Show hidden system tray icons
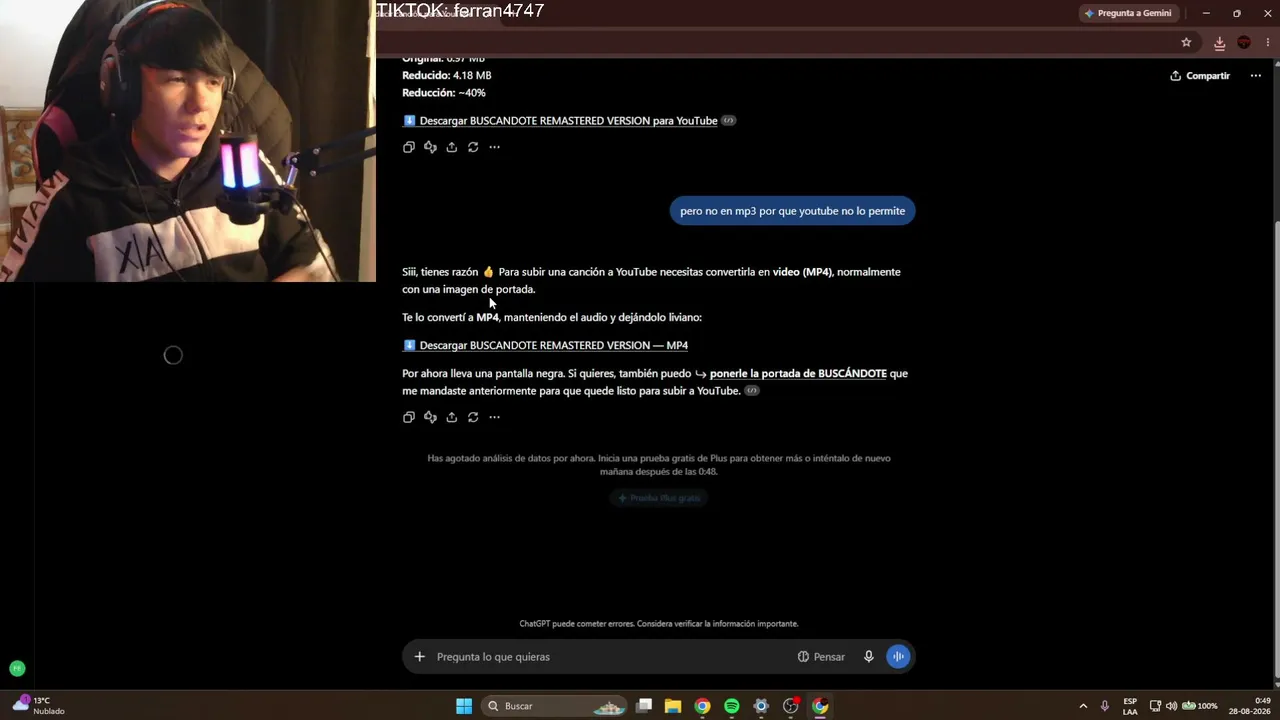The width and height of the screenshot is (1280, 720). click(x=1083, y=706)
